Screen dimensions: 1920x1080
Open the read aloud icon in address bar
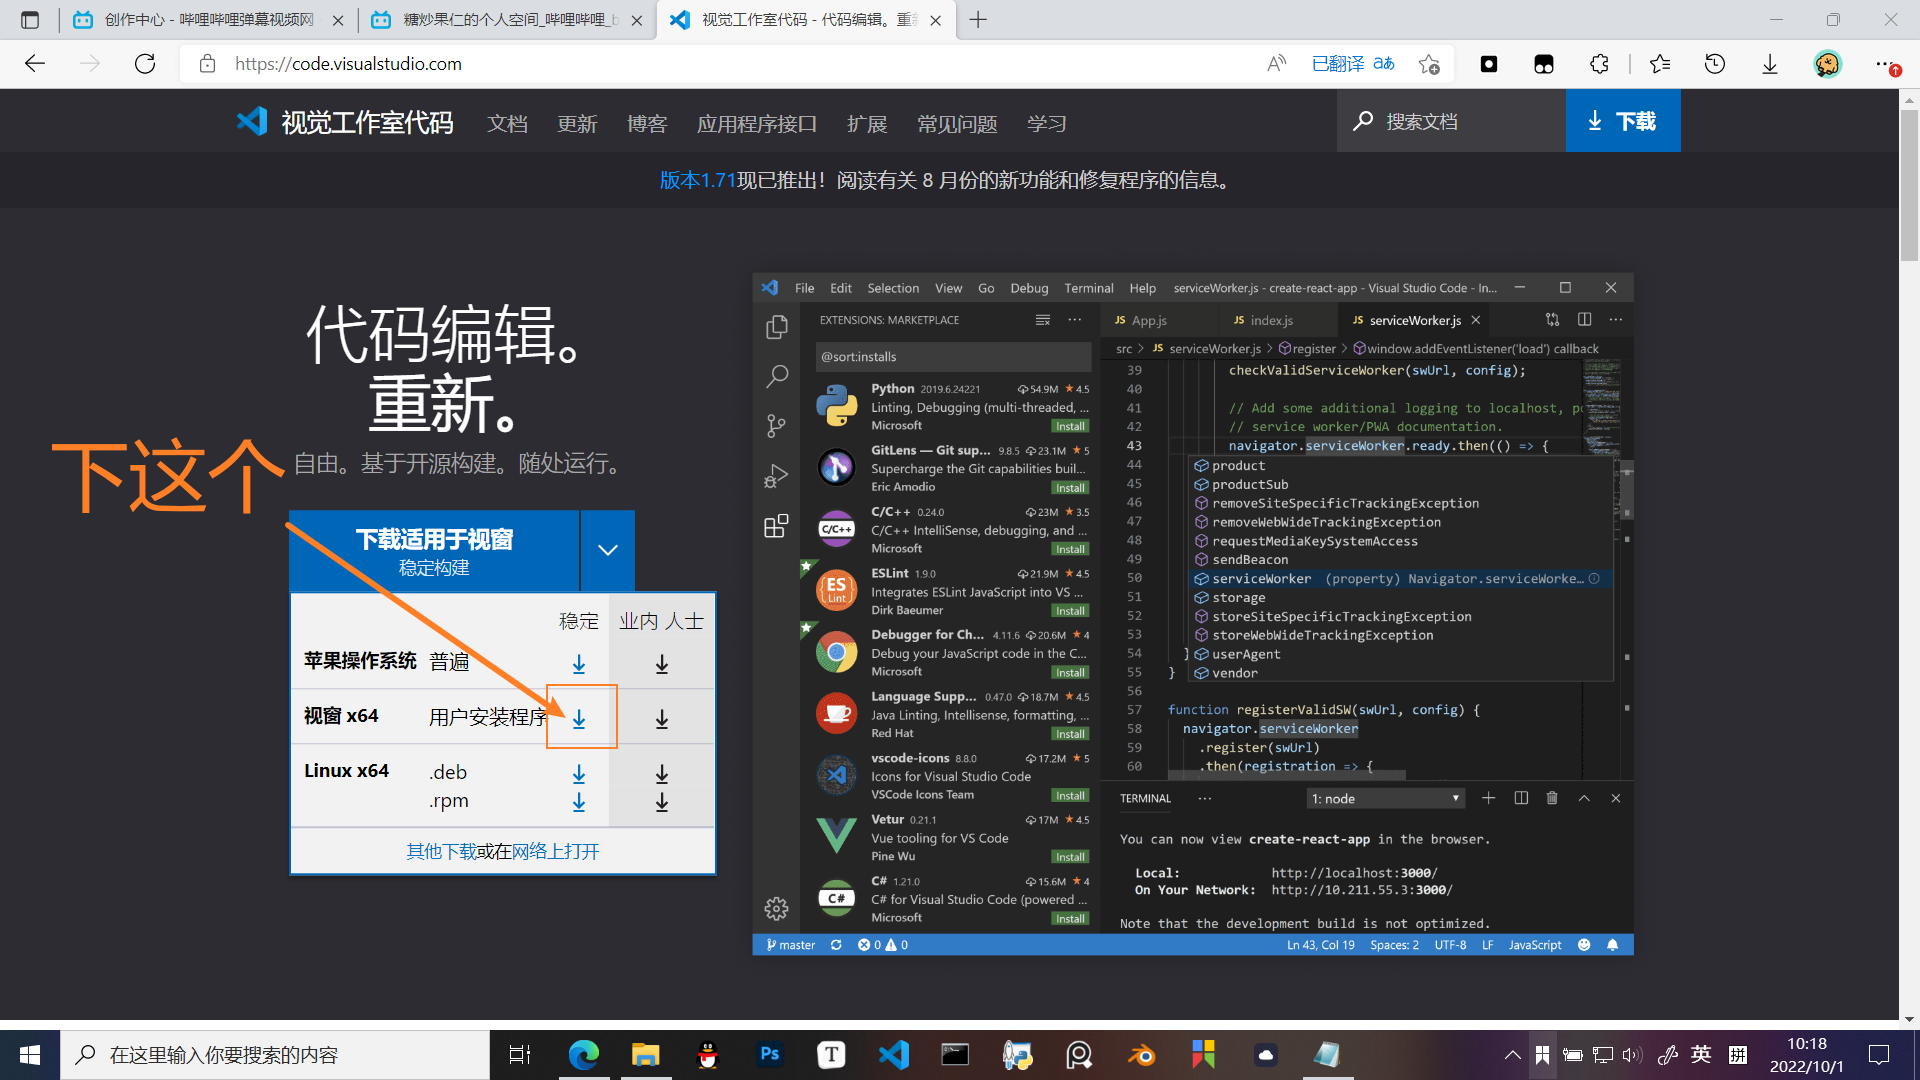(1276, 64)
